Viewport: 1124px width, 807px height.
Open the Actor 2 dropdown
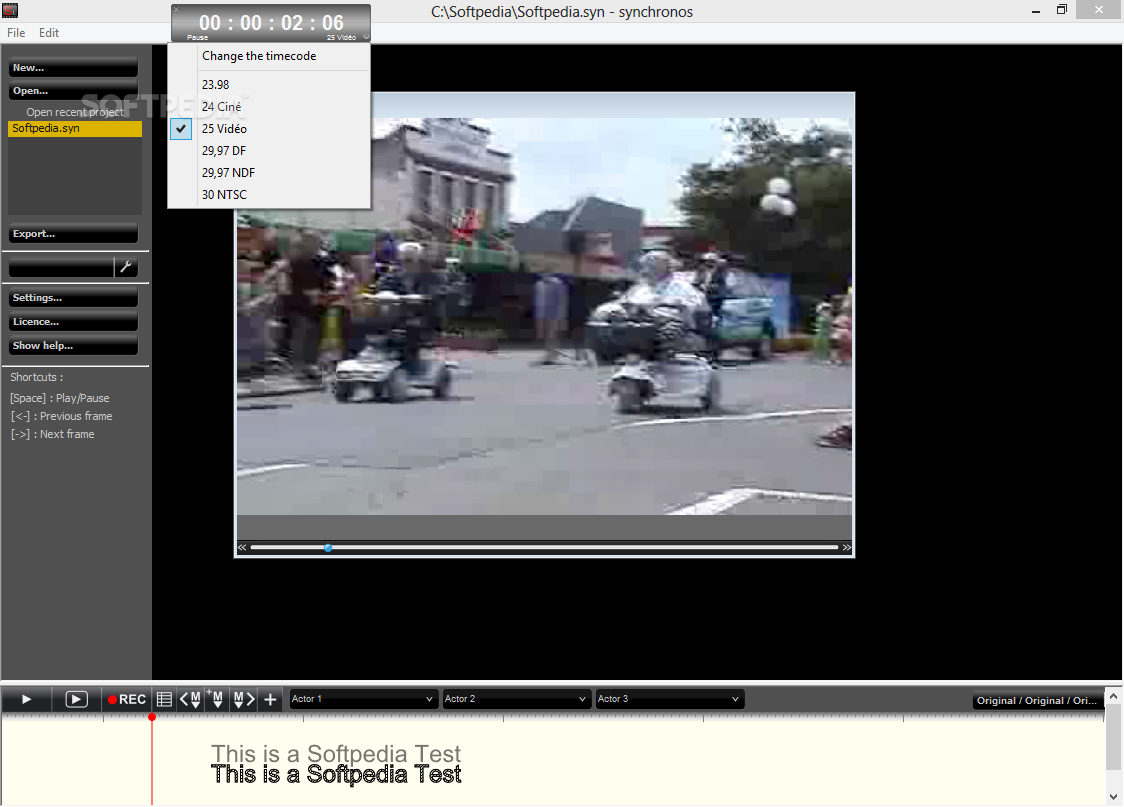tap(515, 699)
